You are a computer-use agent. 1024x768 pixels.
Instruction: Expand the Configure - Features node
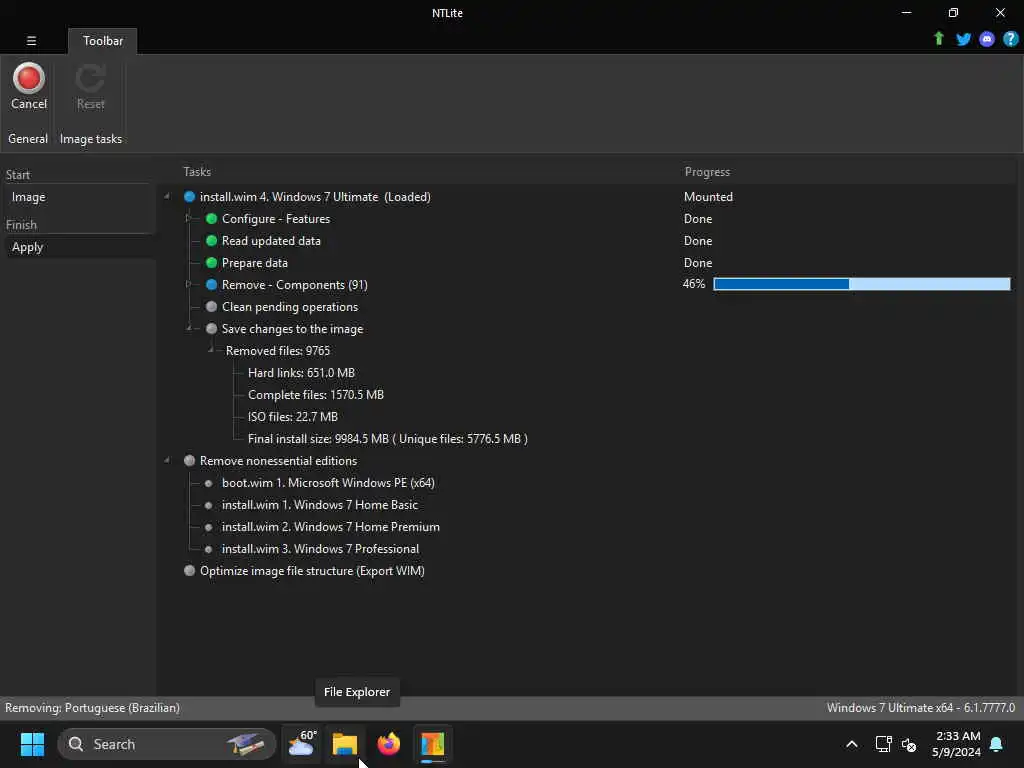[x=188, y=218]
